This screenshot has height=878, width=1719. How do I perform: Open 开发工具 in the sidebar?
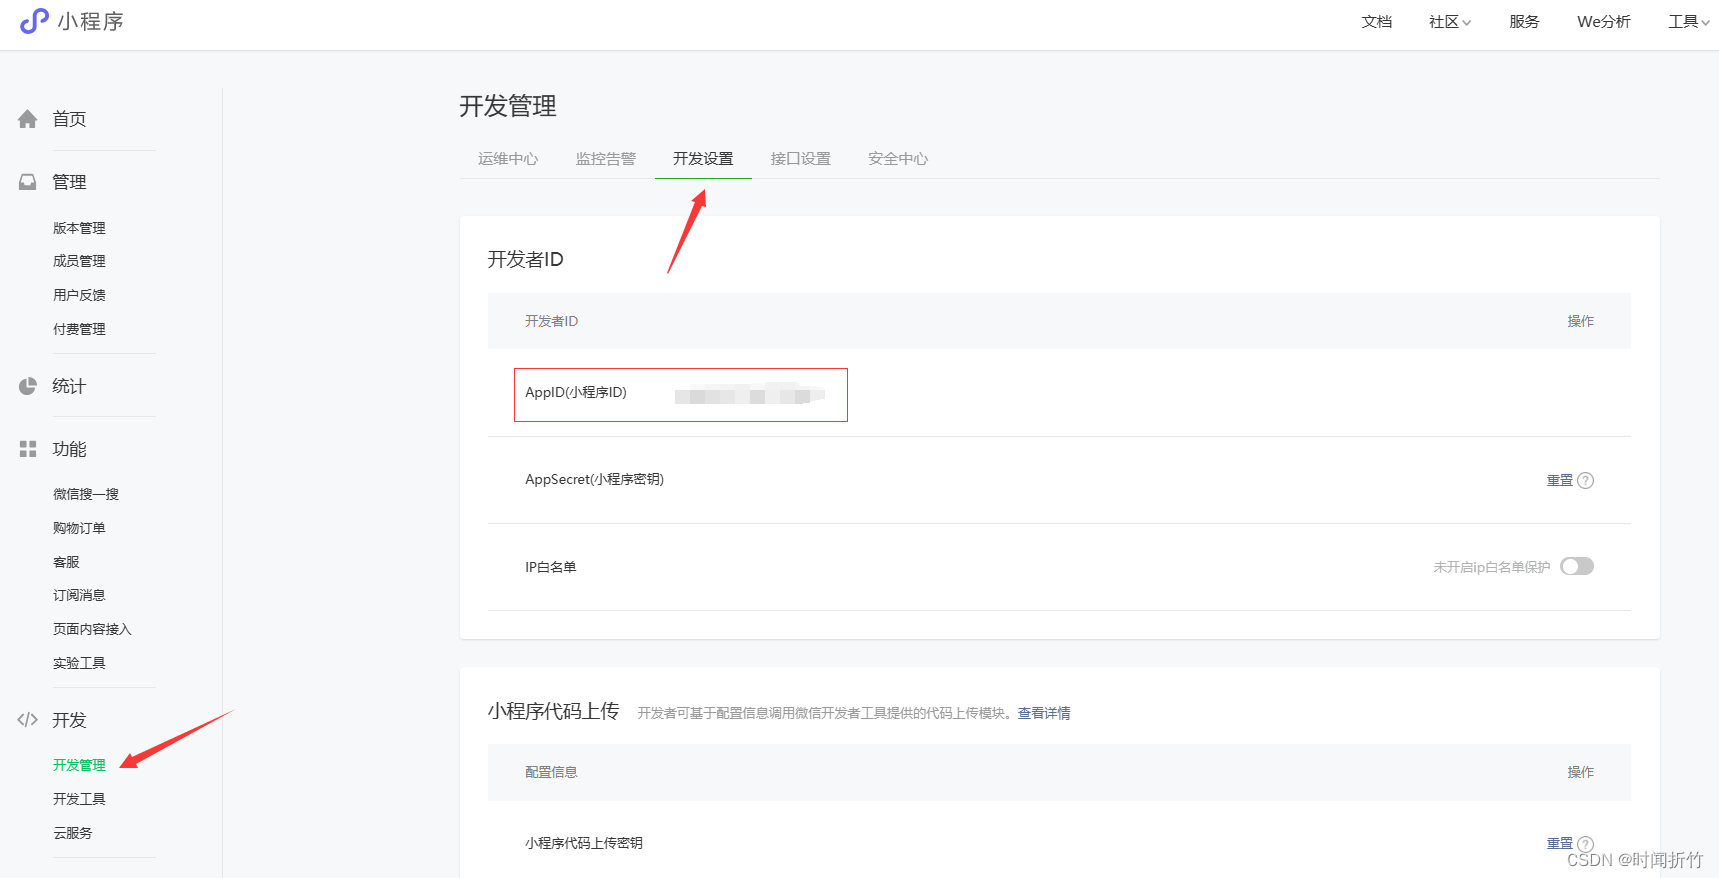(79, 799)
